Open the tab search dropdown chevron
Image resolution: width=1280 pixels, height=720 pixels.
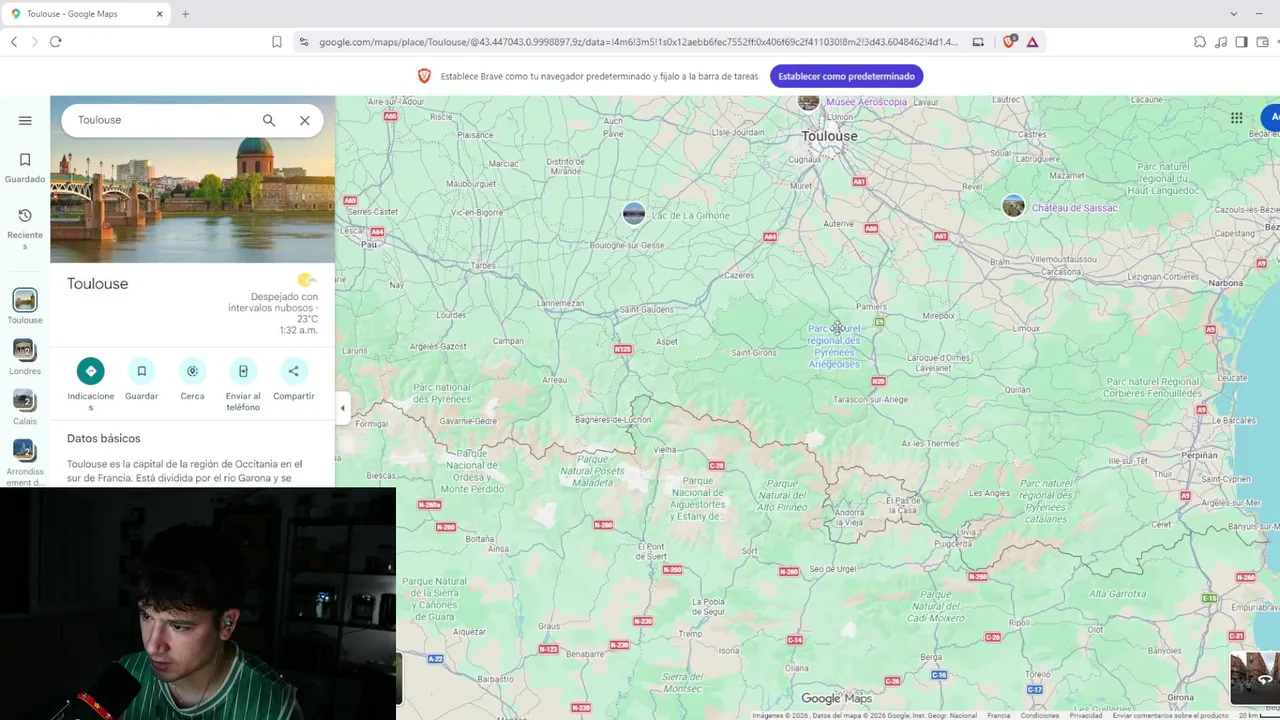tap(1233, 14)
